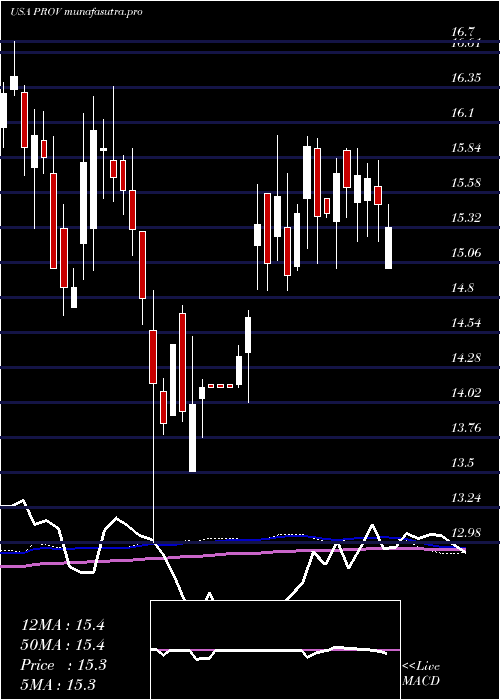Click the lowest white candlestick near 13.5

192,438
